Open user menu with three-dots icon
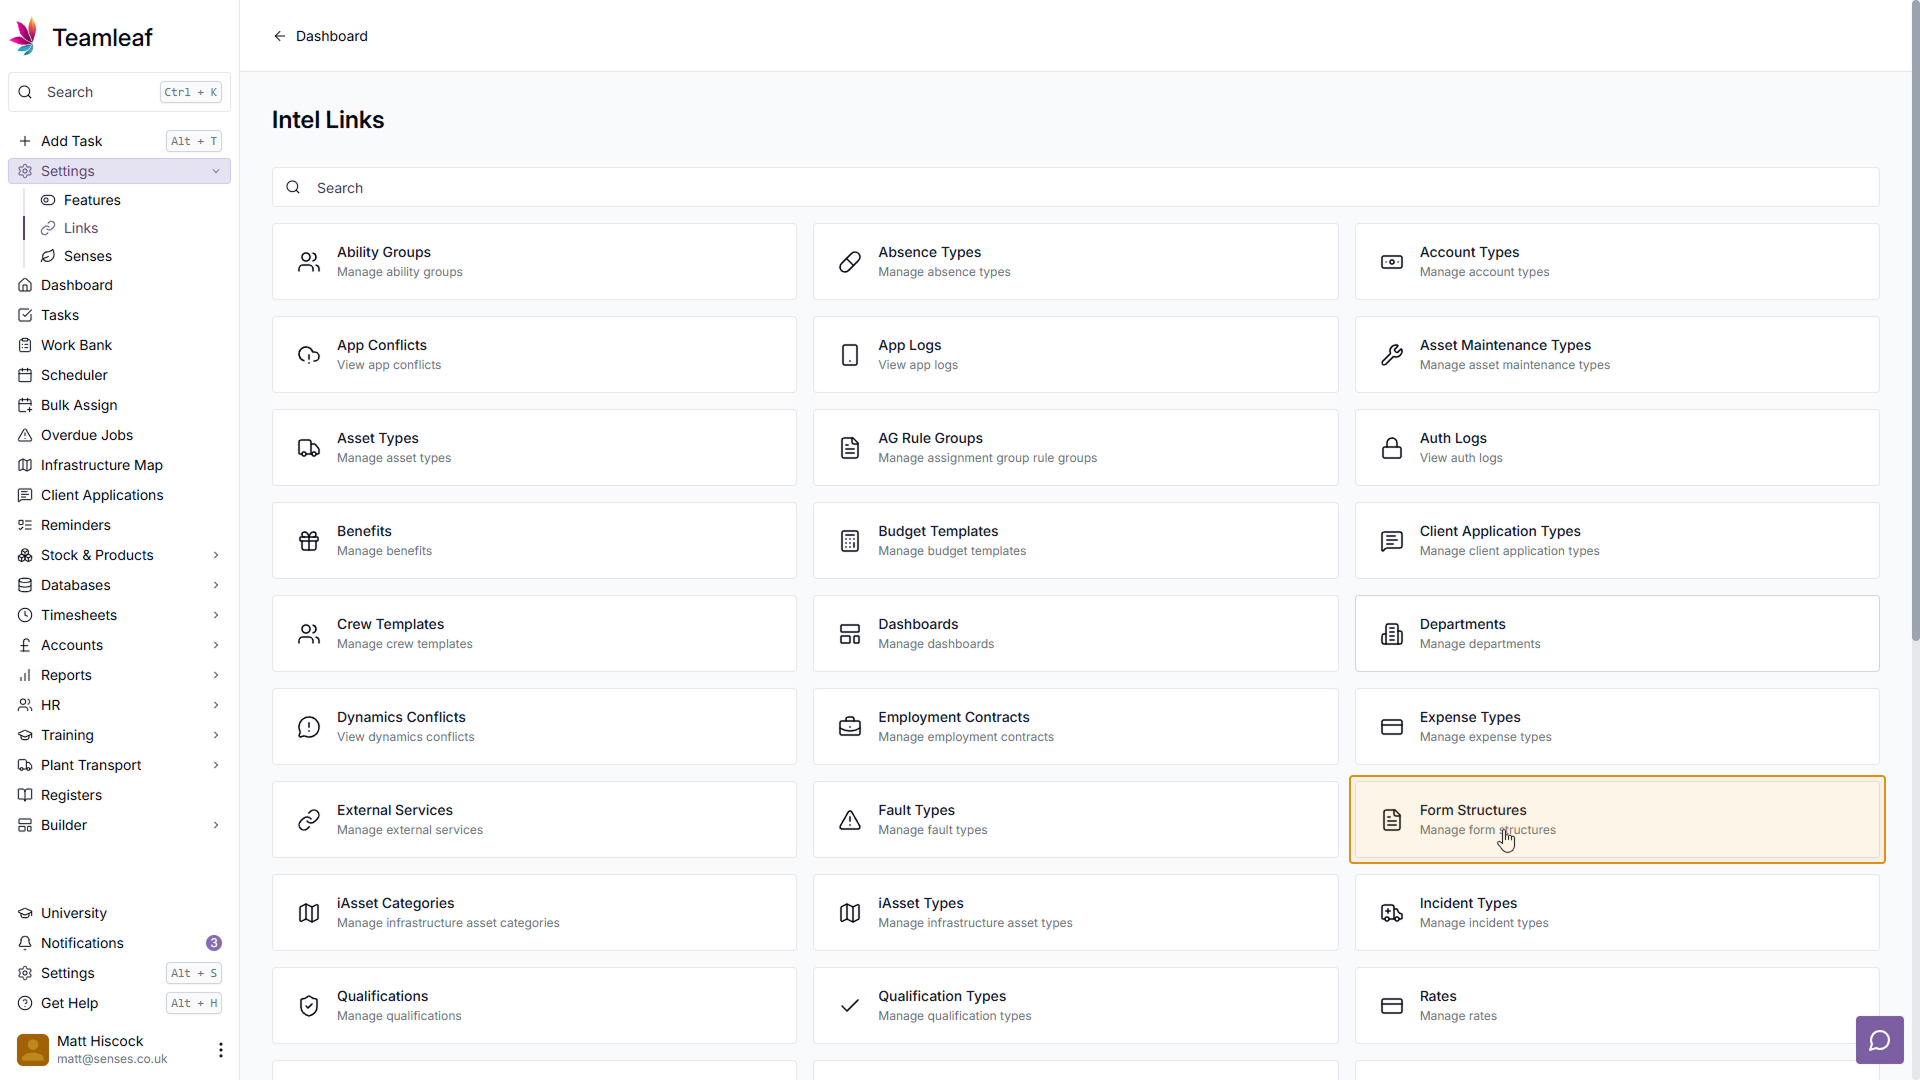1920x1080 pixels. 220,1049
